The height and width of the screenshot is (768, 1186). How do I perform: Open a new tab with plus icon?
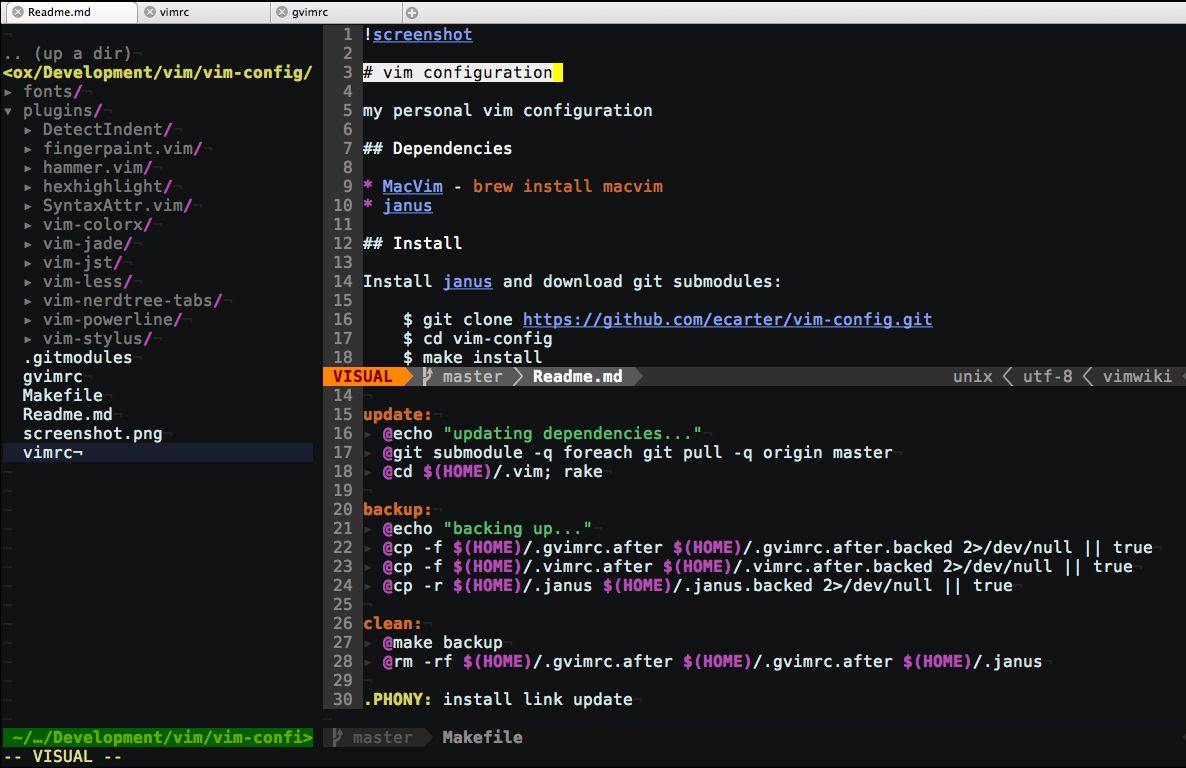point(413,12)
